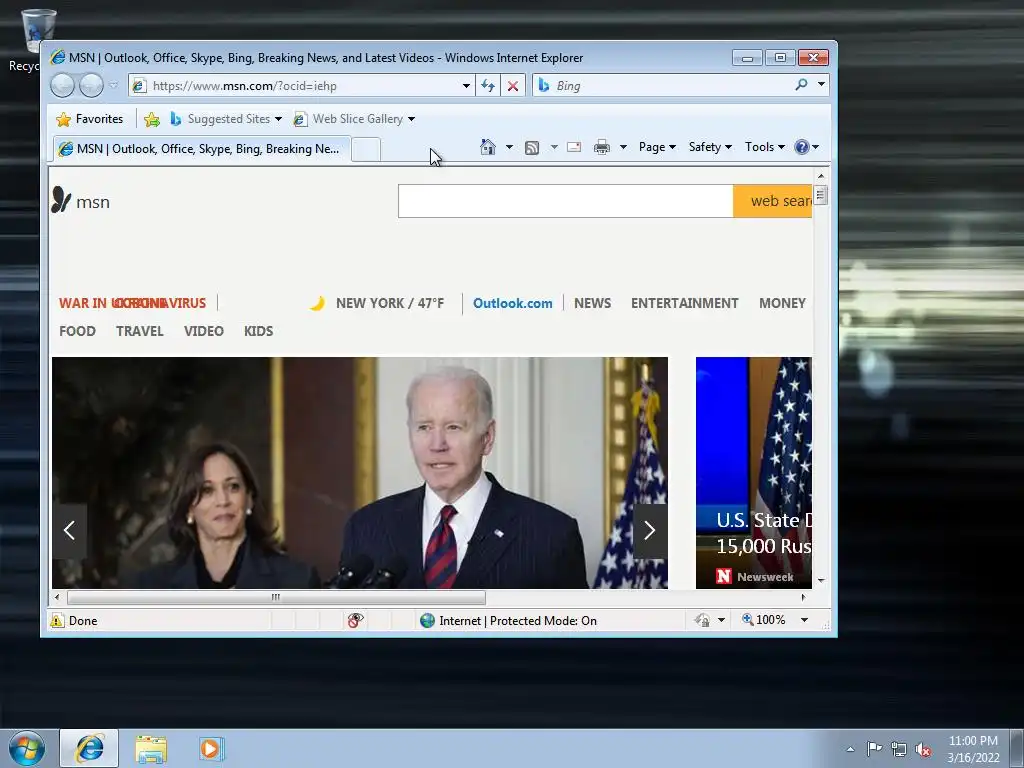Click the Refresh page icon

[488, 86]
